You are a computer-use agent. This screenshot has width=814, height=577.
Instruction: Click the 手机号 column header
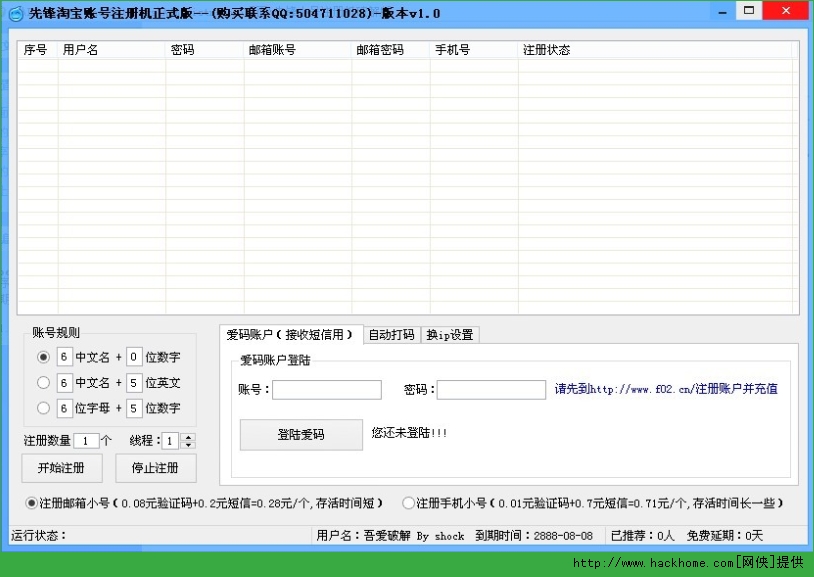[x=473, y=50]
